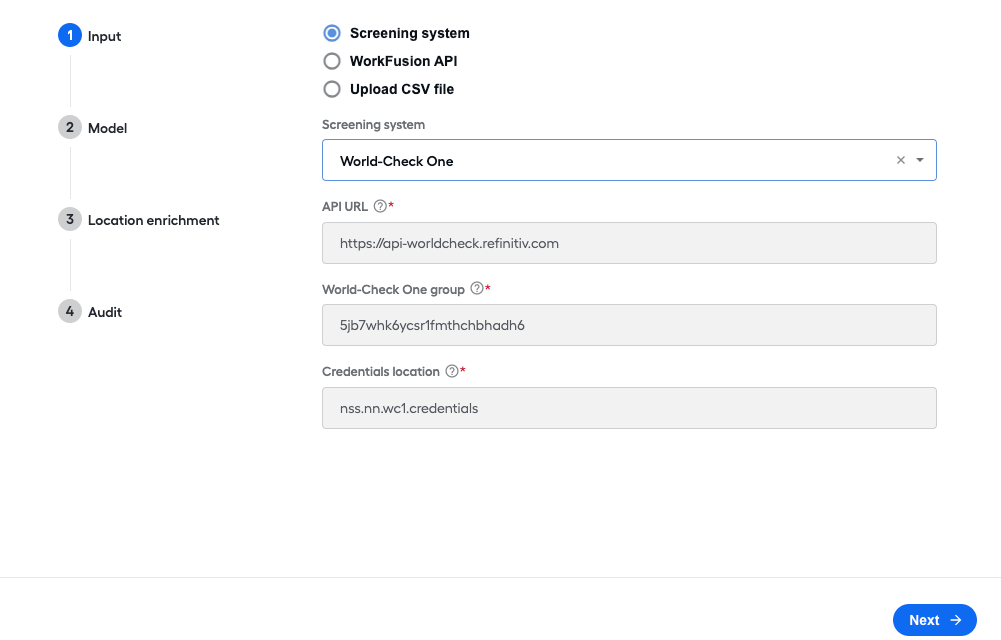1001x640 pixels.
Task: Click the 'Credentials location' label
Action: point(381,372)
